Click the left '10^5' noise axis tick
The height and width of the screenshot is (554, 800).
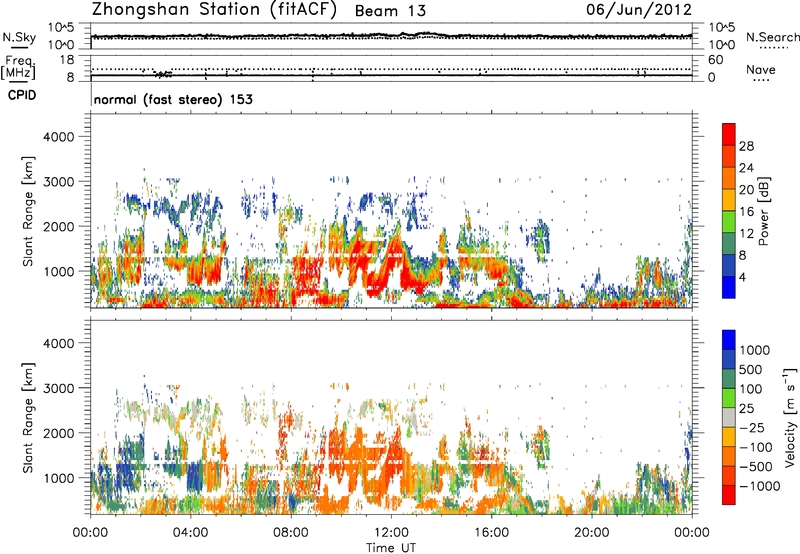[61, 27]
